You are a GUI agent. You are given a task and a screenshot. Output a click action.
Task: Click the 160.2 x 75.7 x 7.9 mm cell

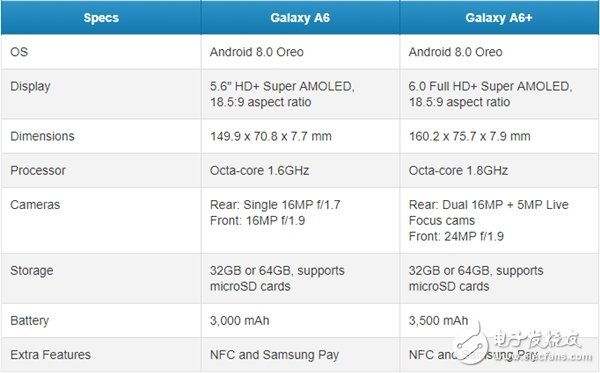499,136
